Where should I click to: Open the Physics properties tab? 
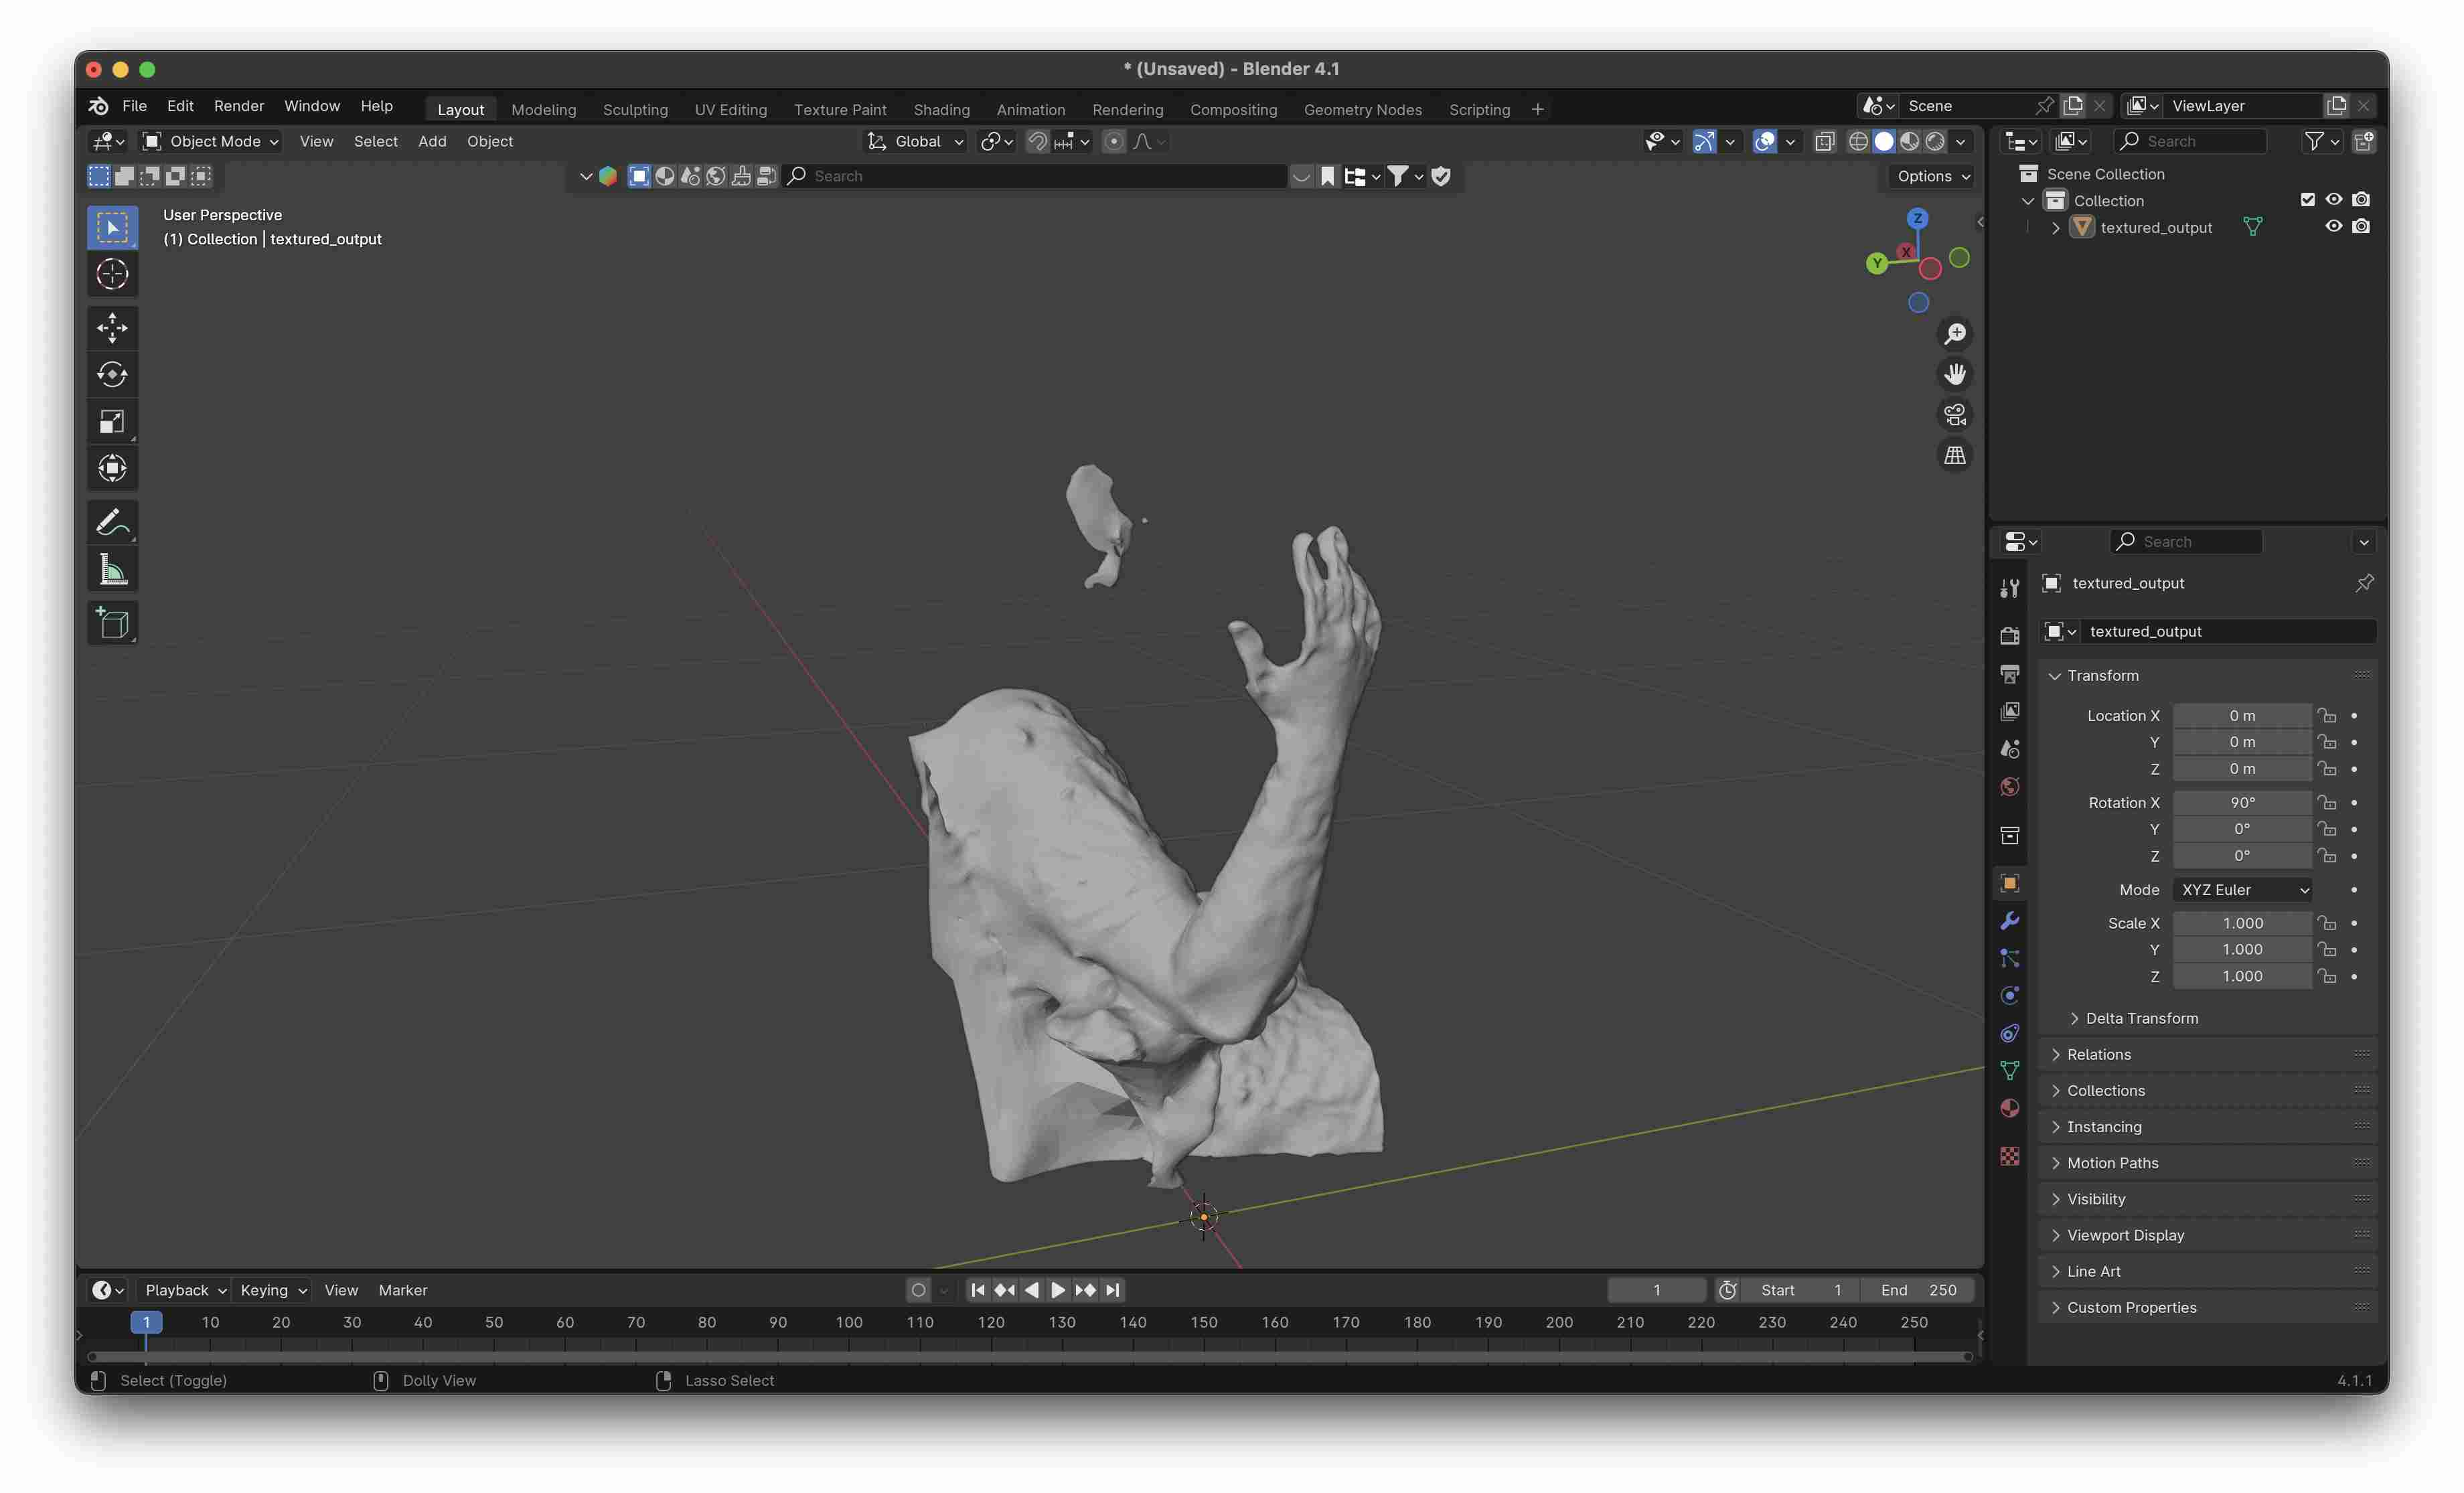(2009, 996)
